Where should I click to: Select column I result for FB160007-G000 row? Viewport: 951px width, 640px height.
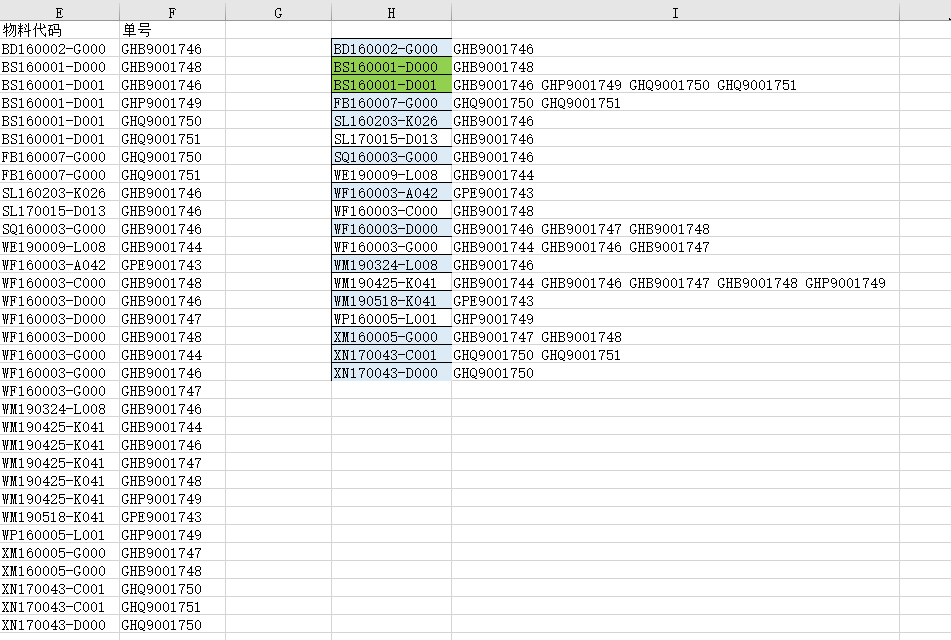pos(675,103)
